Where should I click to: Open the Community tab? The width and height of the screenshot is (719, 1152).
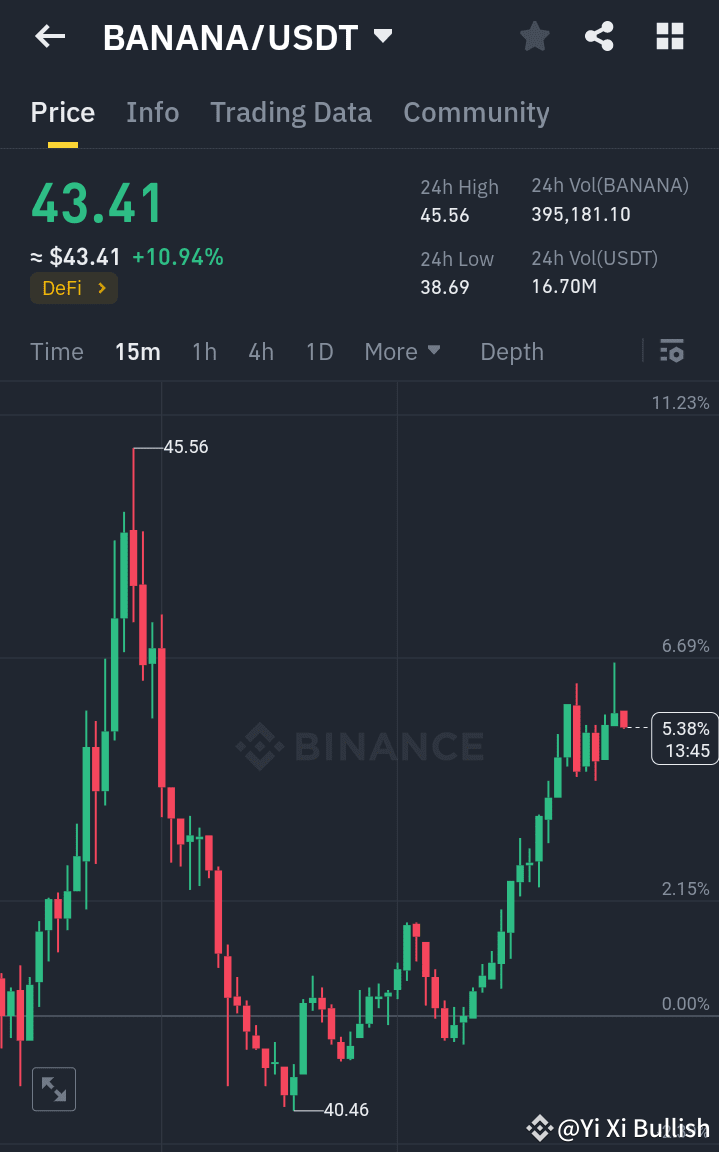476,112
